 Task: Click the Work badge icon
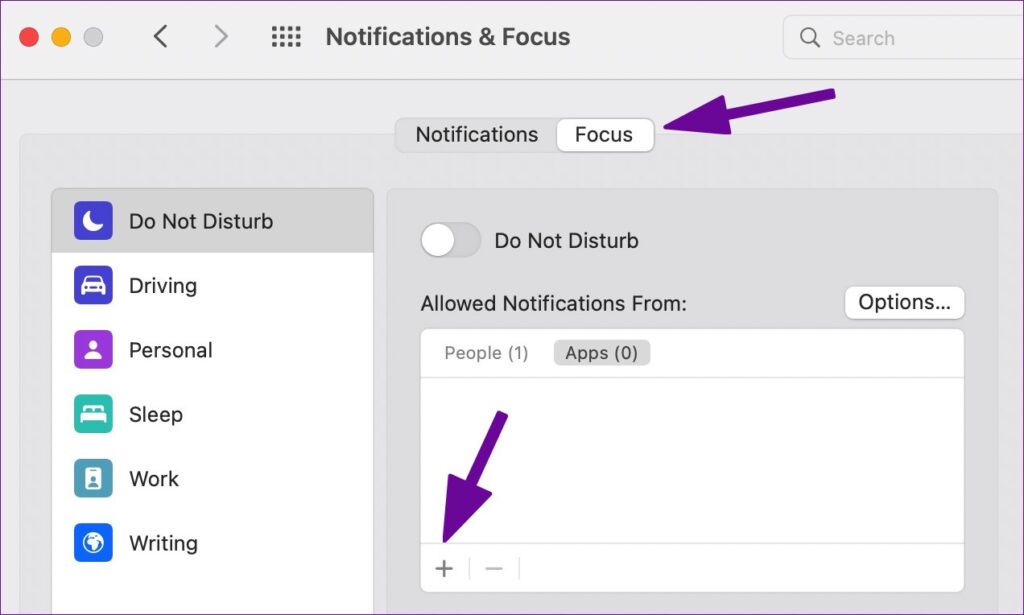pyautogui.click(x=93, y=479)
